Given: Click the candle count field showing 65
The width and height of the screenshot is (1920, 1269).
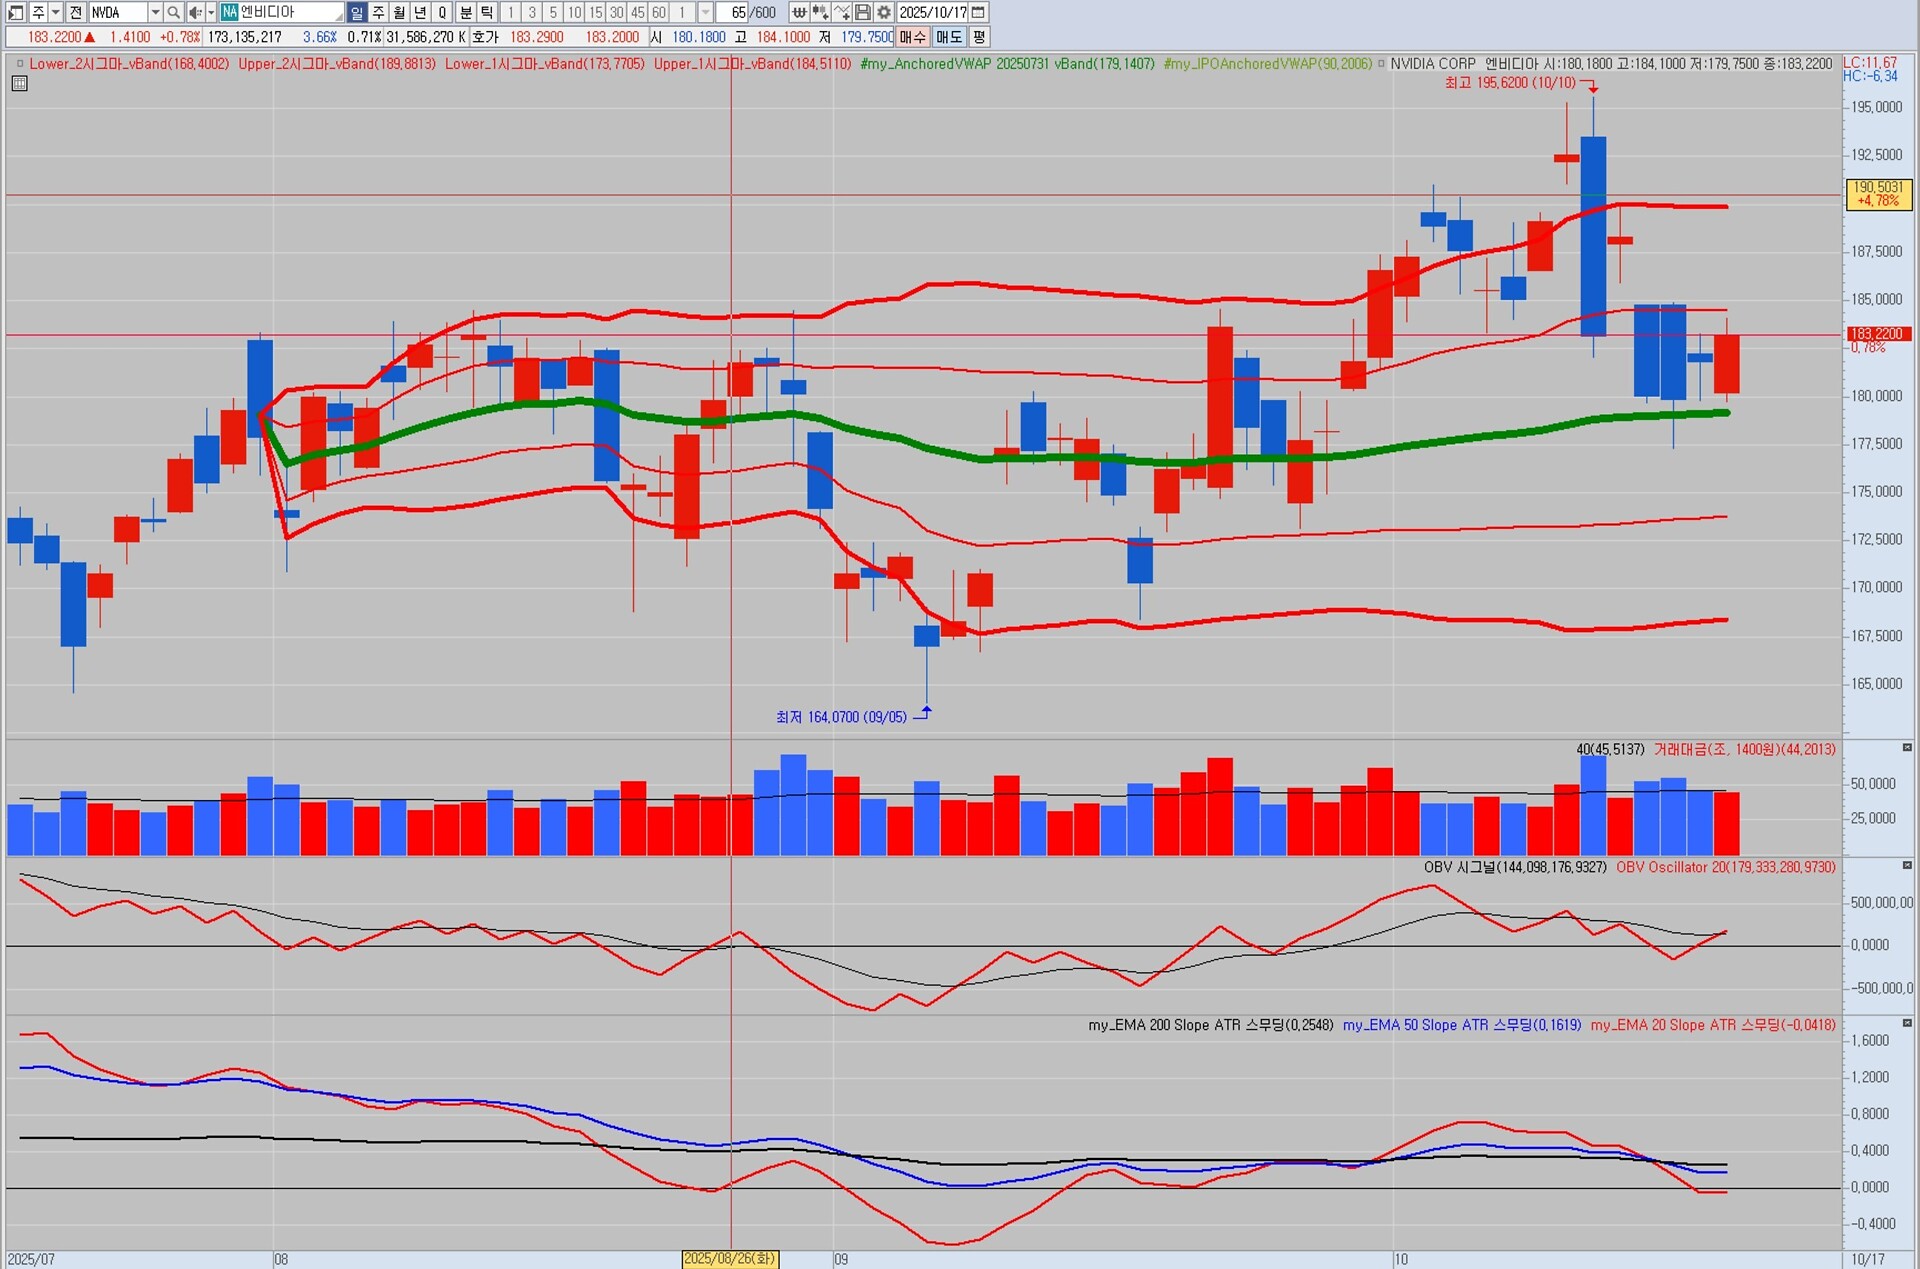Looking at the screenshot, I should 737,12.
